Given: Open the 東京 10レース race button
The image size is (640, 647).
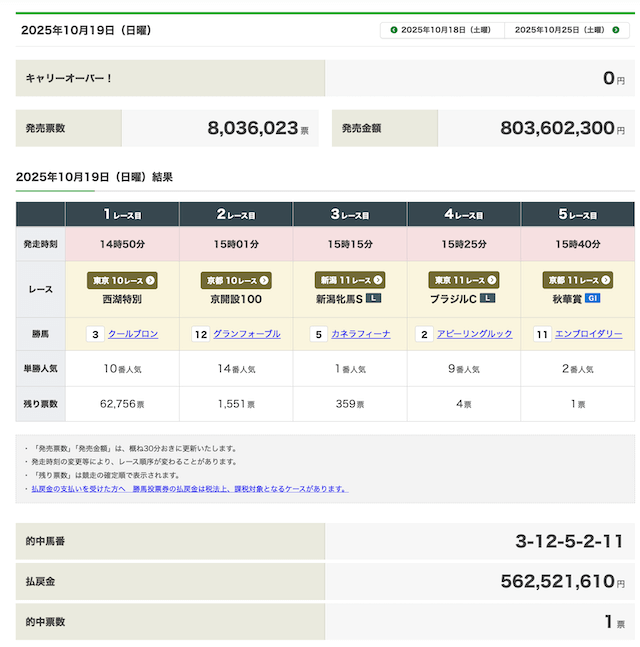Looking at the screenshot, I should click(122, 280).
